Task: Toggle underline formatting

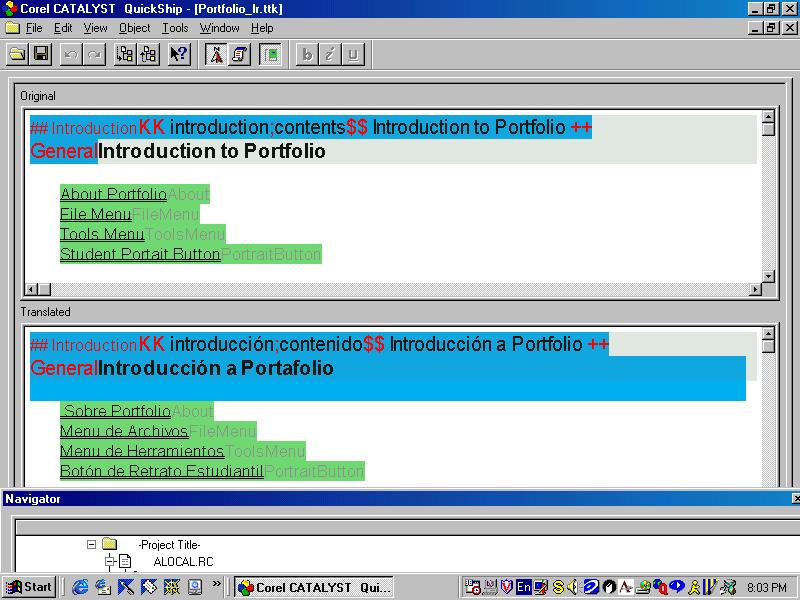Action: [353, 54]
